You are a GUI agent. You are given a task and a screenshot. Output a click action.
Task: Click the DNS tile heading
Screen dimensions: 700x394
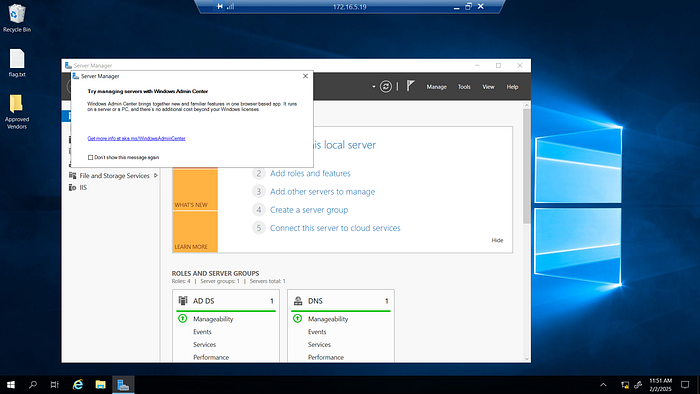pos(315,301)
